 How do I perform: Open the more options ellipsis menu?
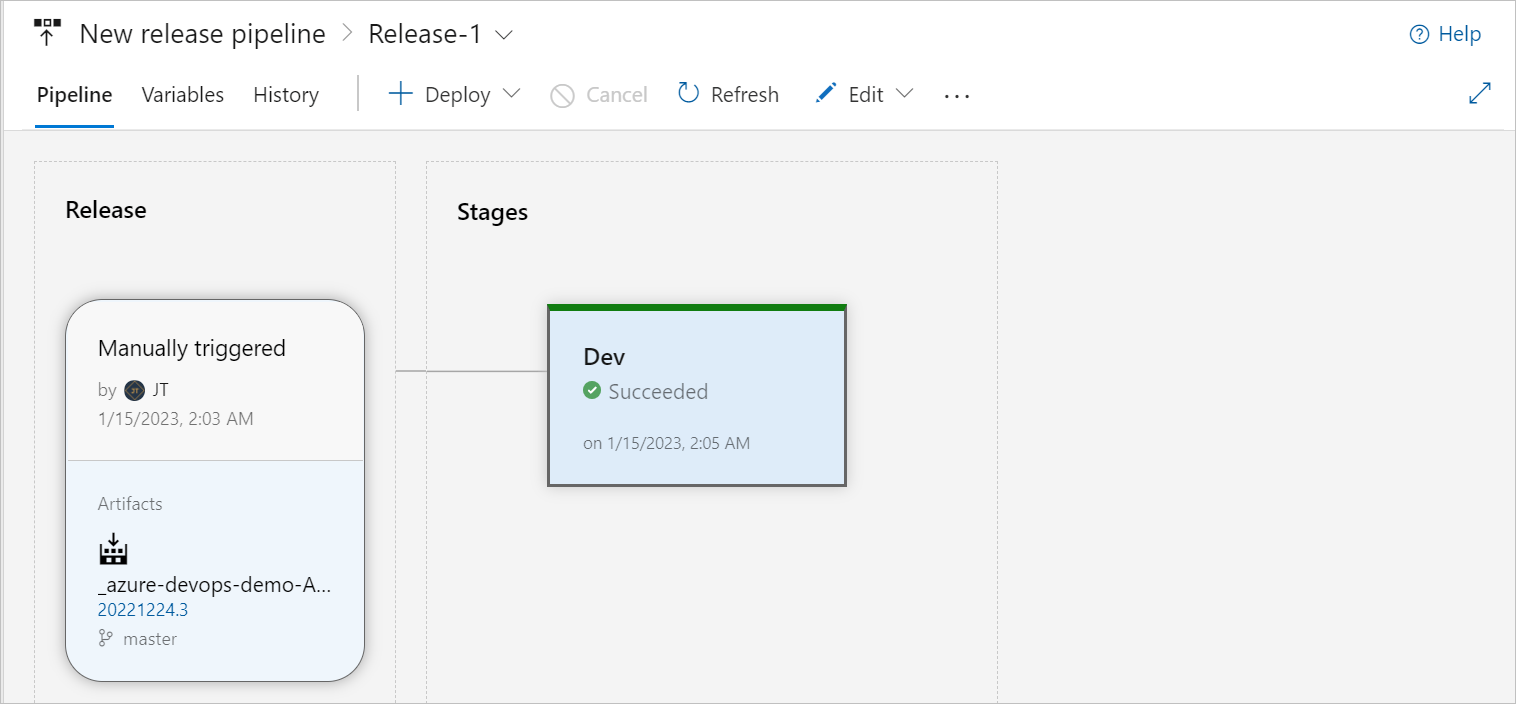[x=957, y=96]
